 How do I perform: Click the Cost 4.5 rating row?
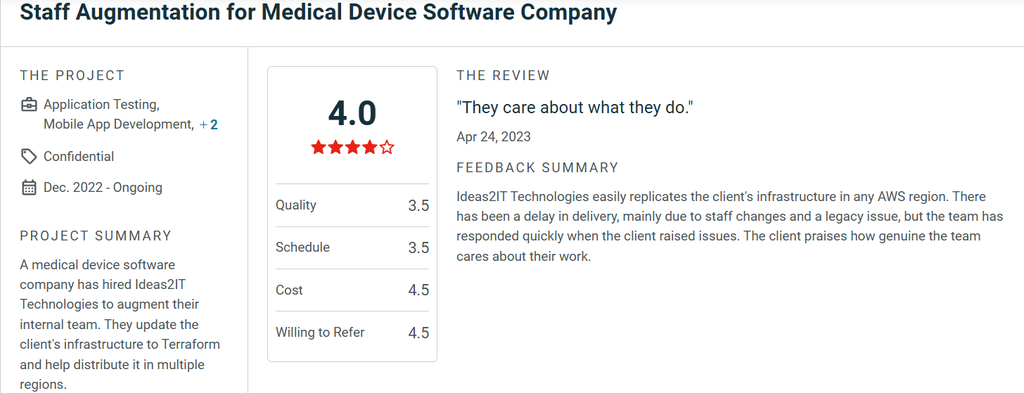[352, 290]
